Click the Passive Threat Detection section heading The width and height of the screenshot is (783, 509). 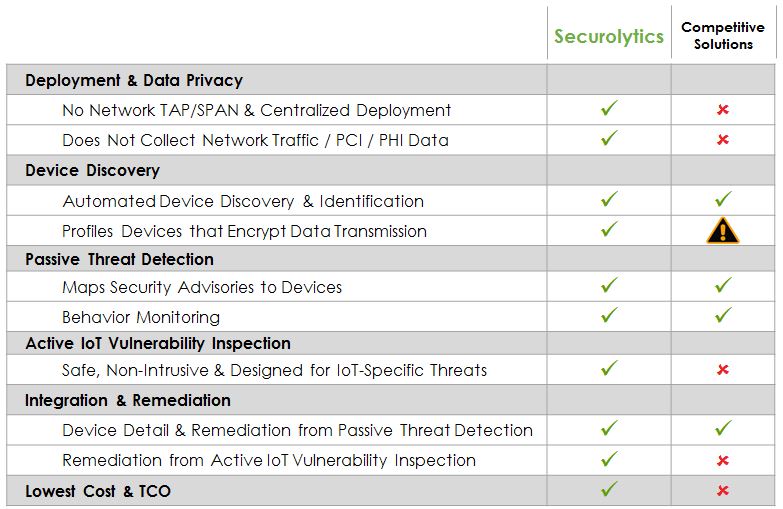point(119,259)
